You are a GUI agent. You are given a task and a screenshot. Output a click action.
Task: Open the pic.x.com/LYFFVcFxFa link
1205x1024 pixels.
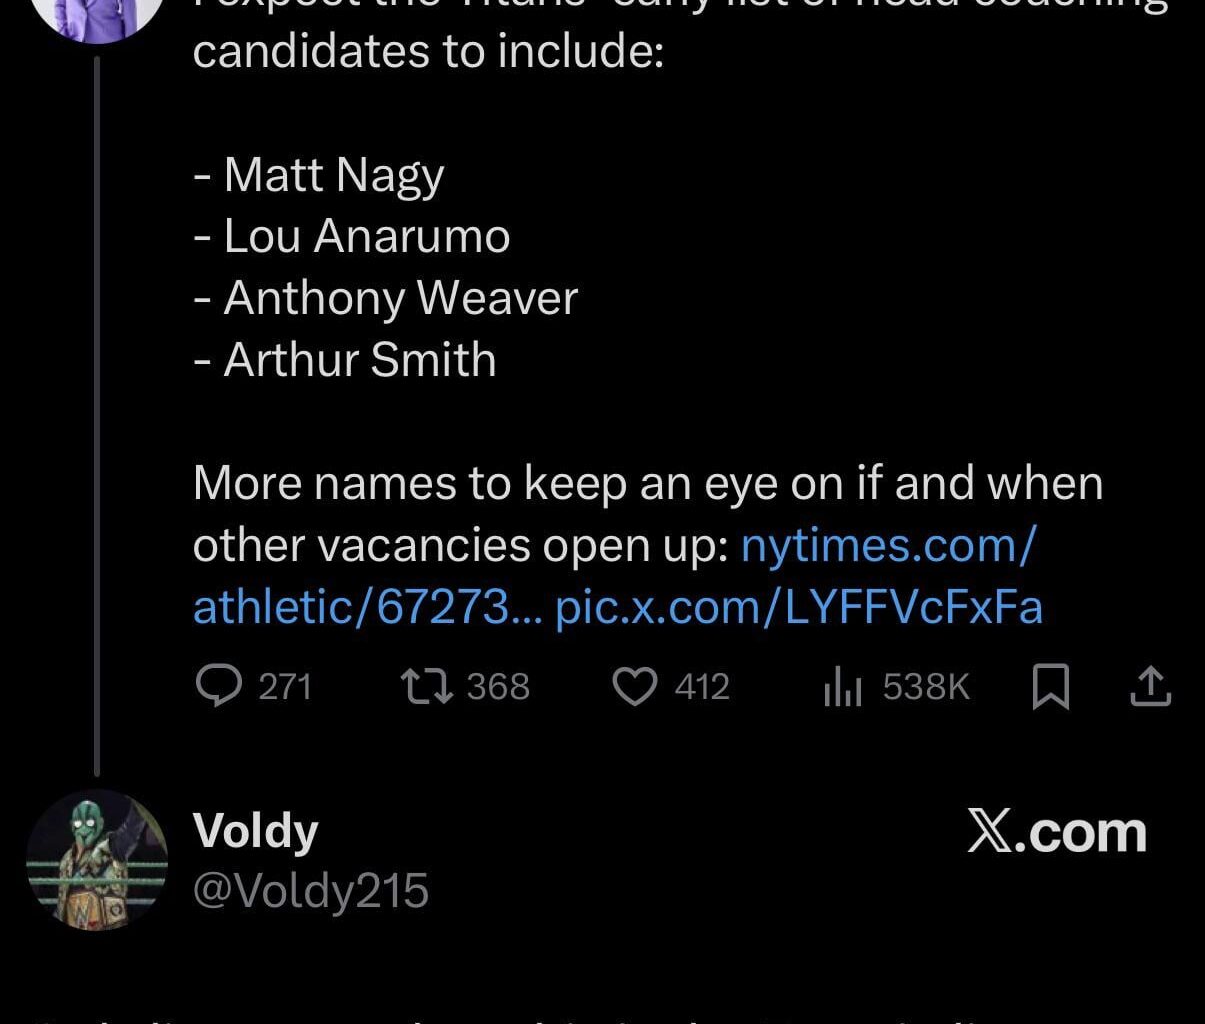(798, 607)
